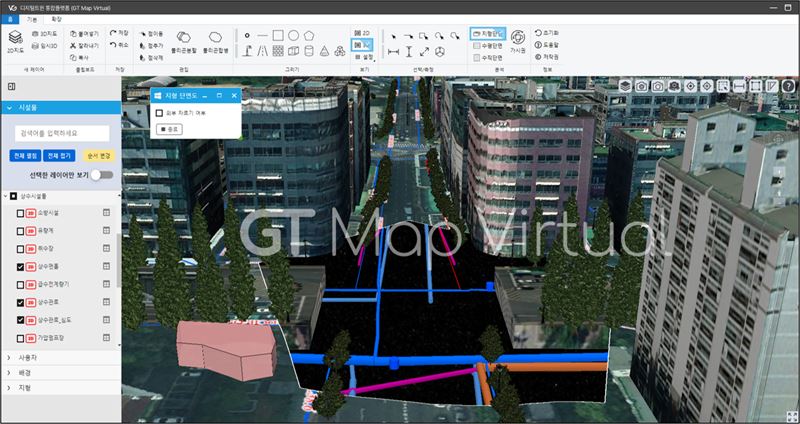Open the 기본 ribbon tab

tap(33, 18)
